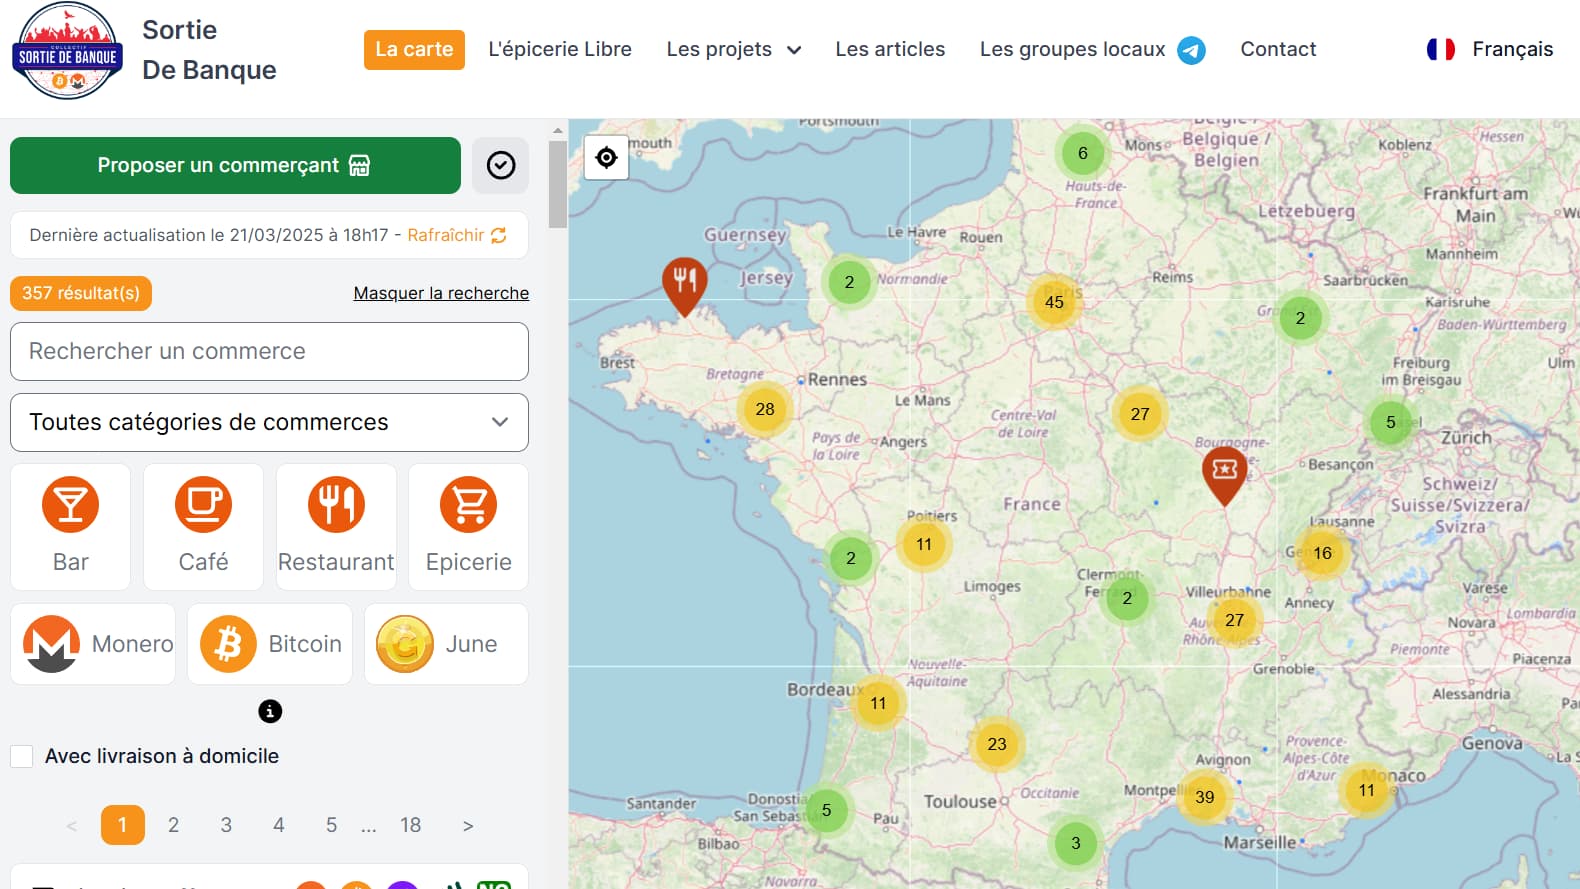This screenshot has width=1580, height=889.
Task: Go to results page 4
Action: tap(279, 825)
